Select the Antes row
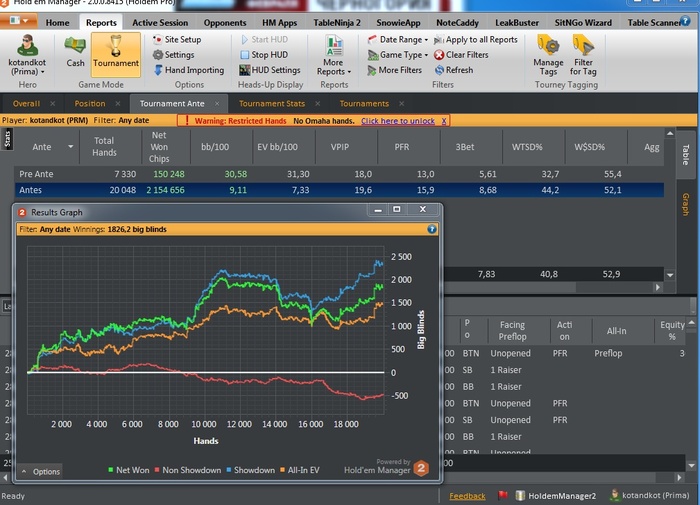 339,190
